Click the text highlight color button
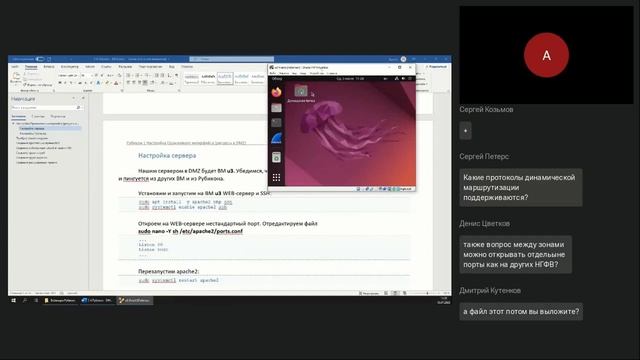 107,83
